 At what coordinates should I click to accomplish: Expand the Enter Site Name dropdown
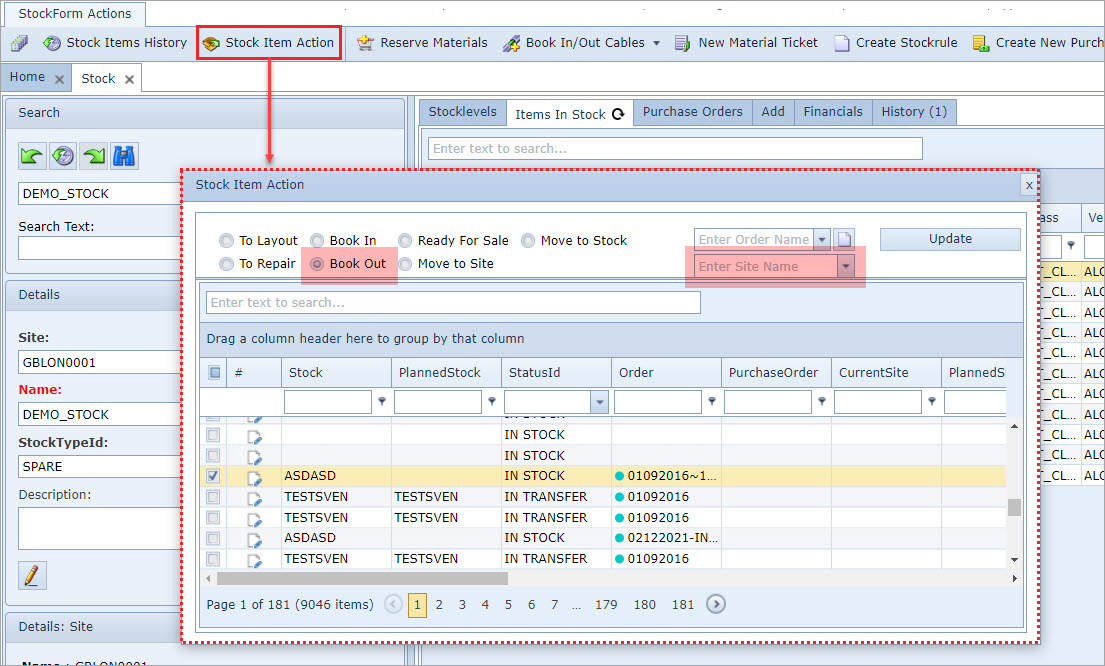(846, 266)
